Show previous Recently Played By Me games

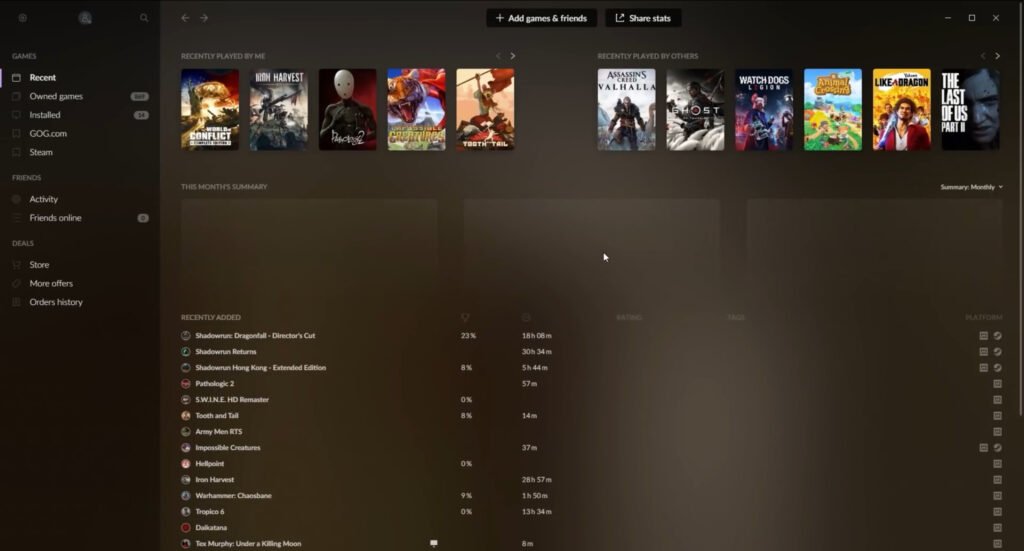point(498,56)
